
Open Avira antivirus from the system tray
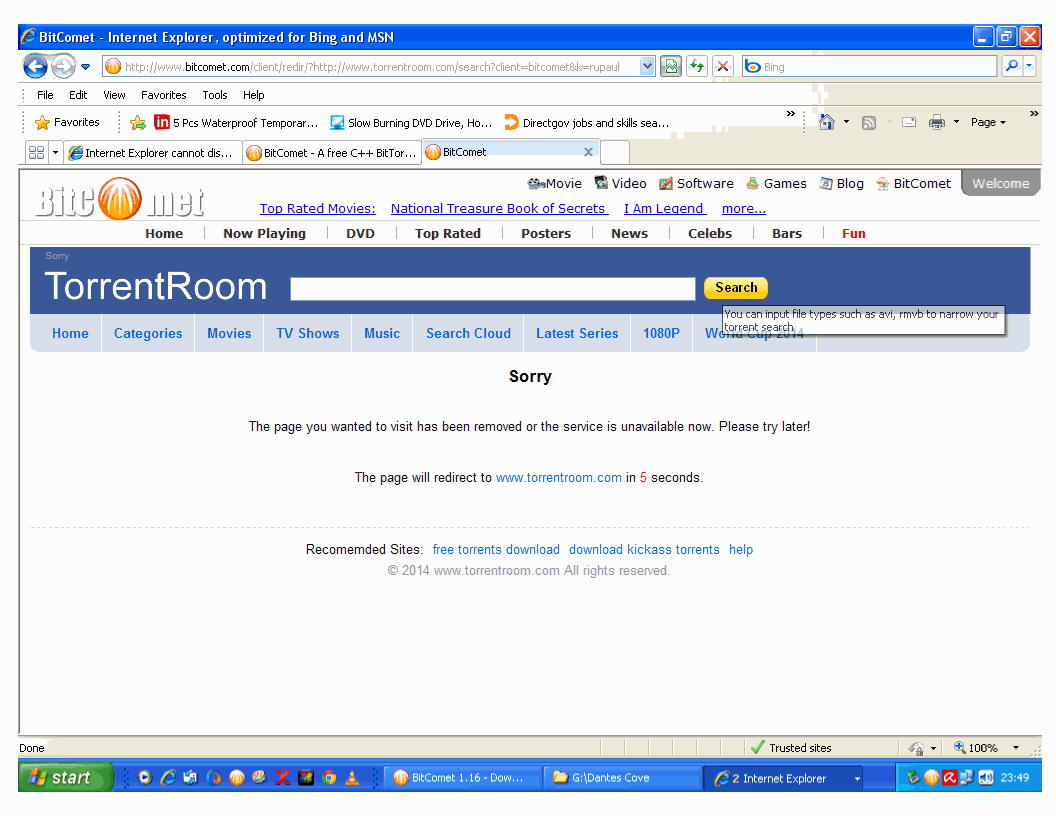pyautogui.click(x=949, y=777)
